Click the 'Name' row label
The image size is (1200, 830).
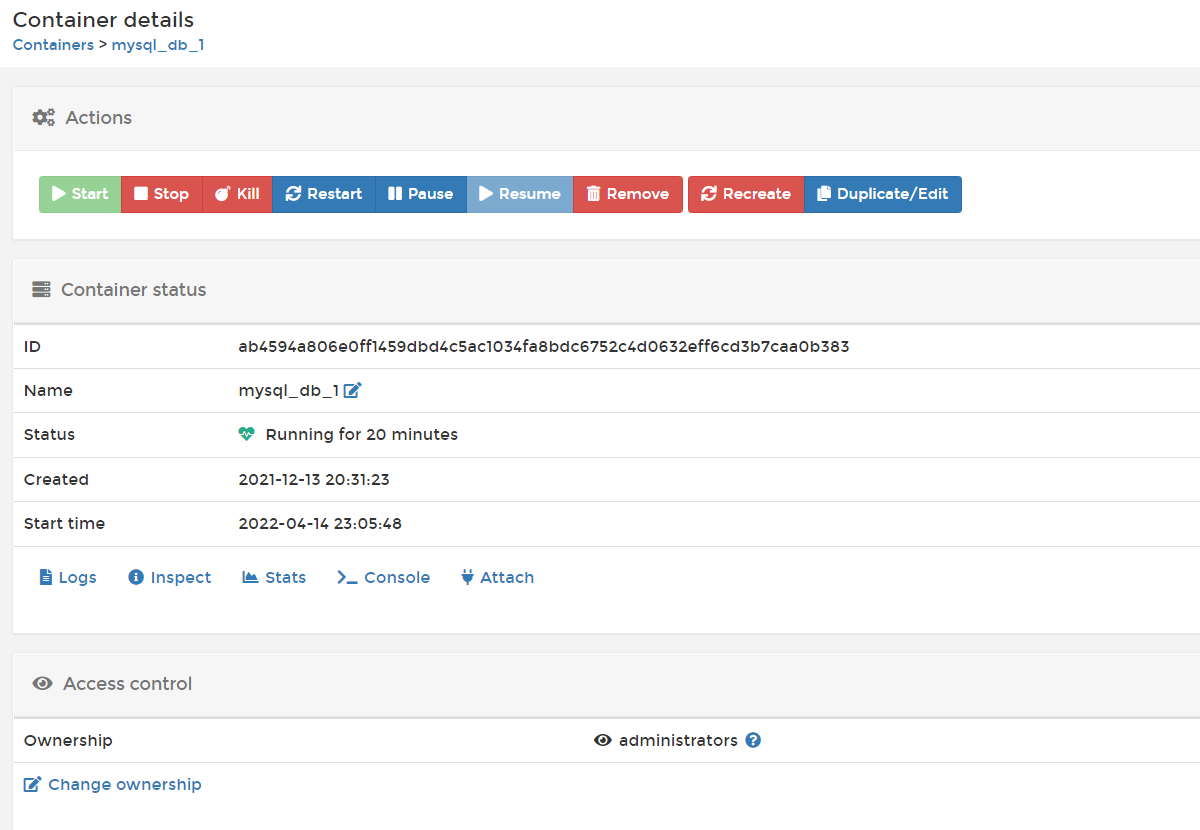click(x=48, y=390)
